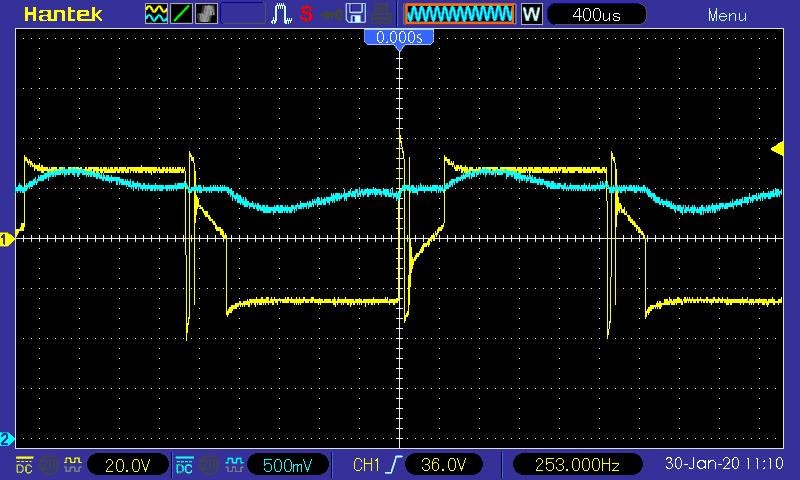This screenshot has width=800, height=480.
Task: Click the CH1 bandwidth limit icon
Action: tap(49, 465)
